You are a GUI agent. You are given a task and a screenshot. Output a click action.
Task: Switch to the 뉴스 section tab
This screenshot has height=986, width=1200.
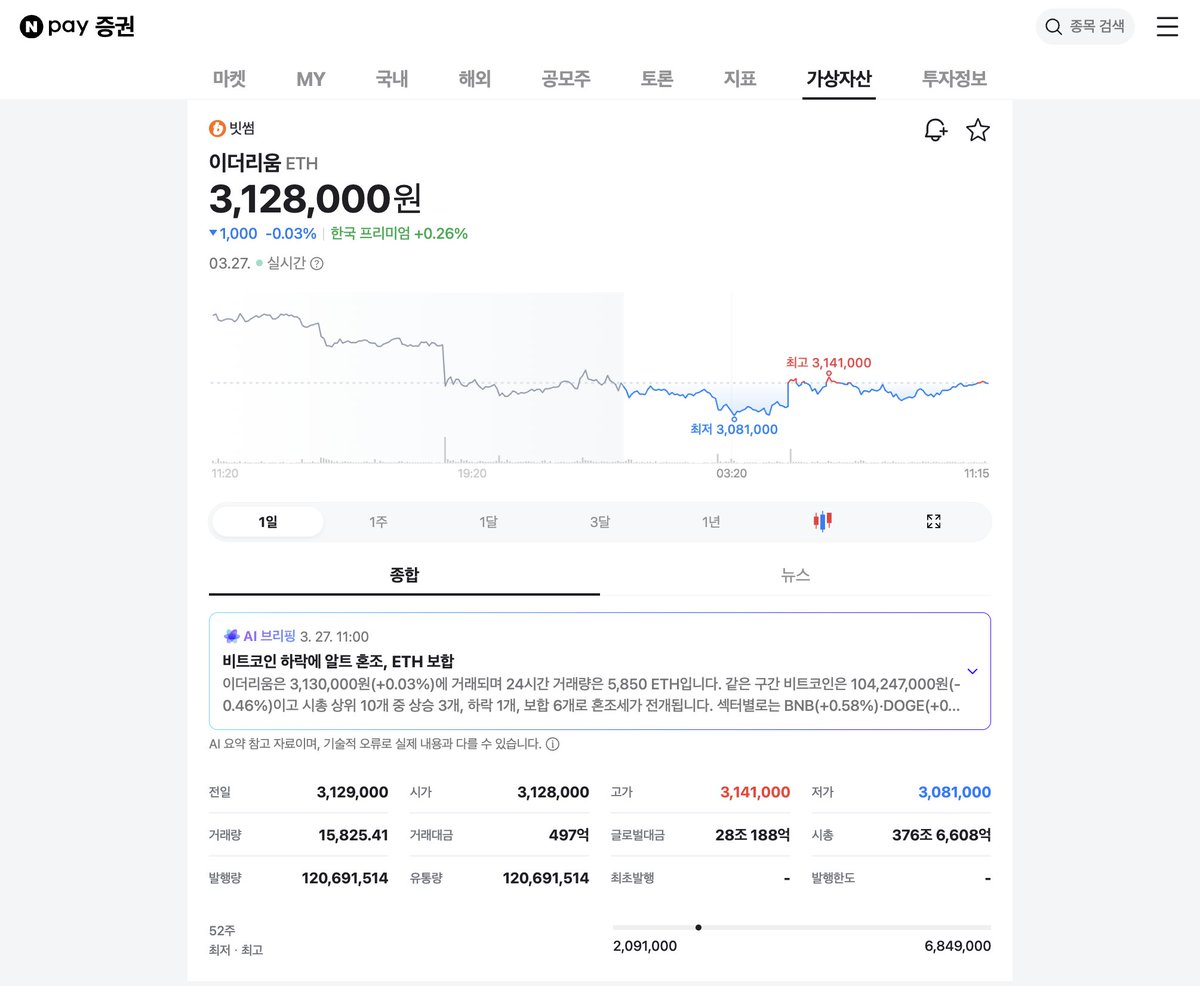795,575
